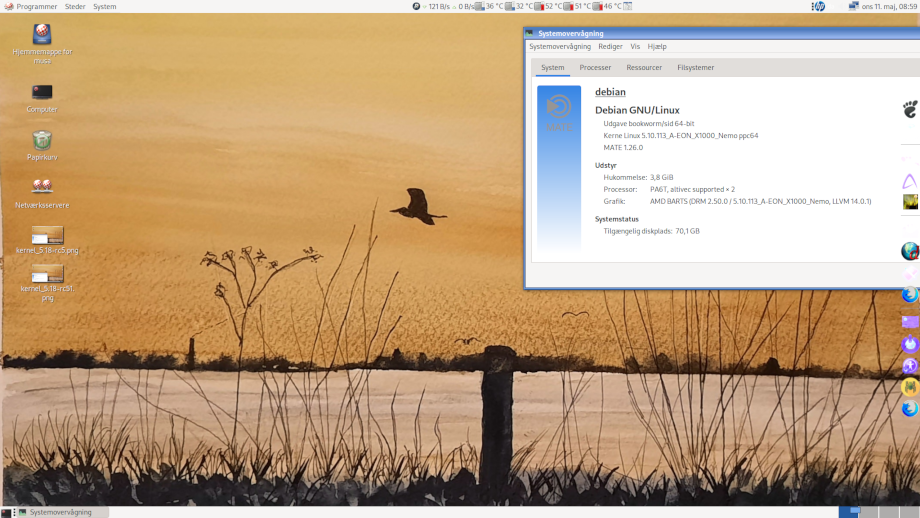
Task: Open the Programmer applications menu
Action: (37, 6)
